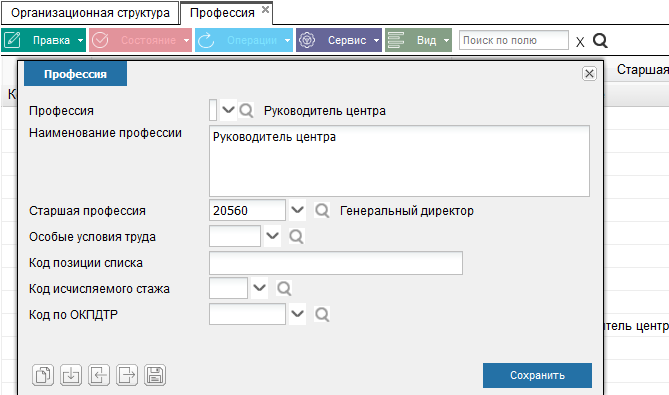The height and width of the screenshot is (395, 669).
Task: Click the magnifier beside the Профессия field
Action: (x=246, y=110)
